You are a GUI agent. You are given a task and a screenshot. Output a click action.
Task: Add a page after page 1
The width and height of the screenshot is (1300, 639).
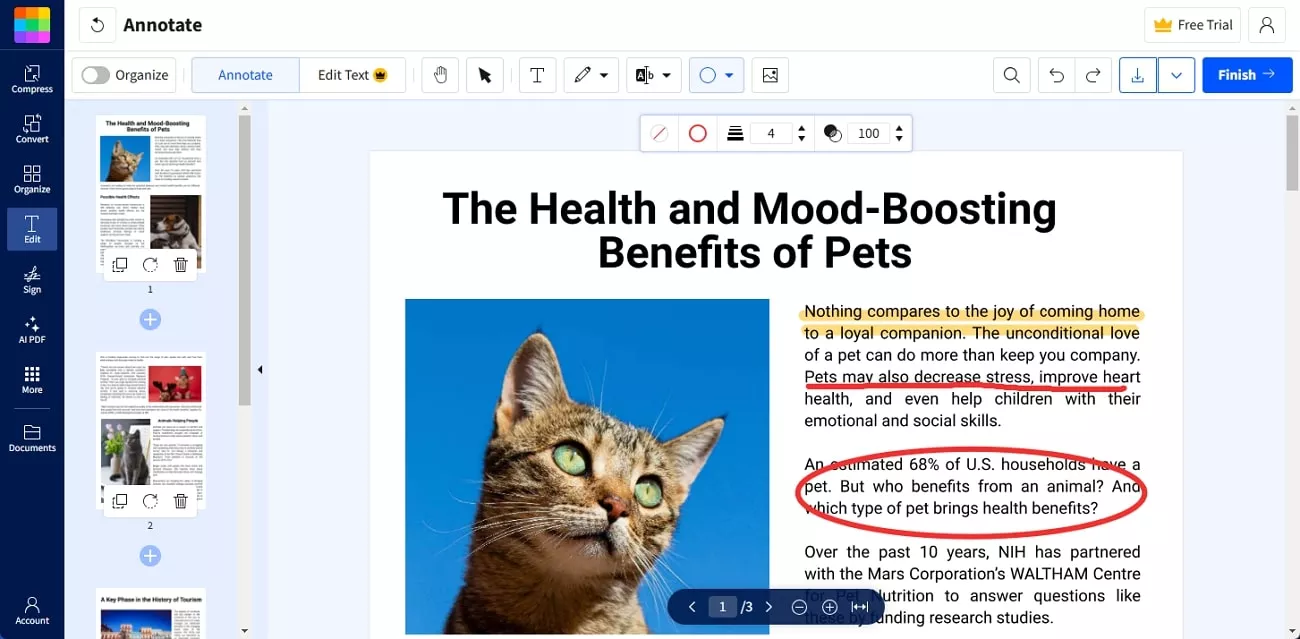[150, 319]
